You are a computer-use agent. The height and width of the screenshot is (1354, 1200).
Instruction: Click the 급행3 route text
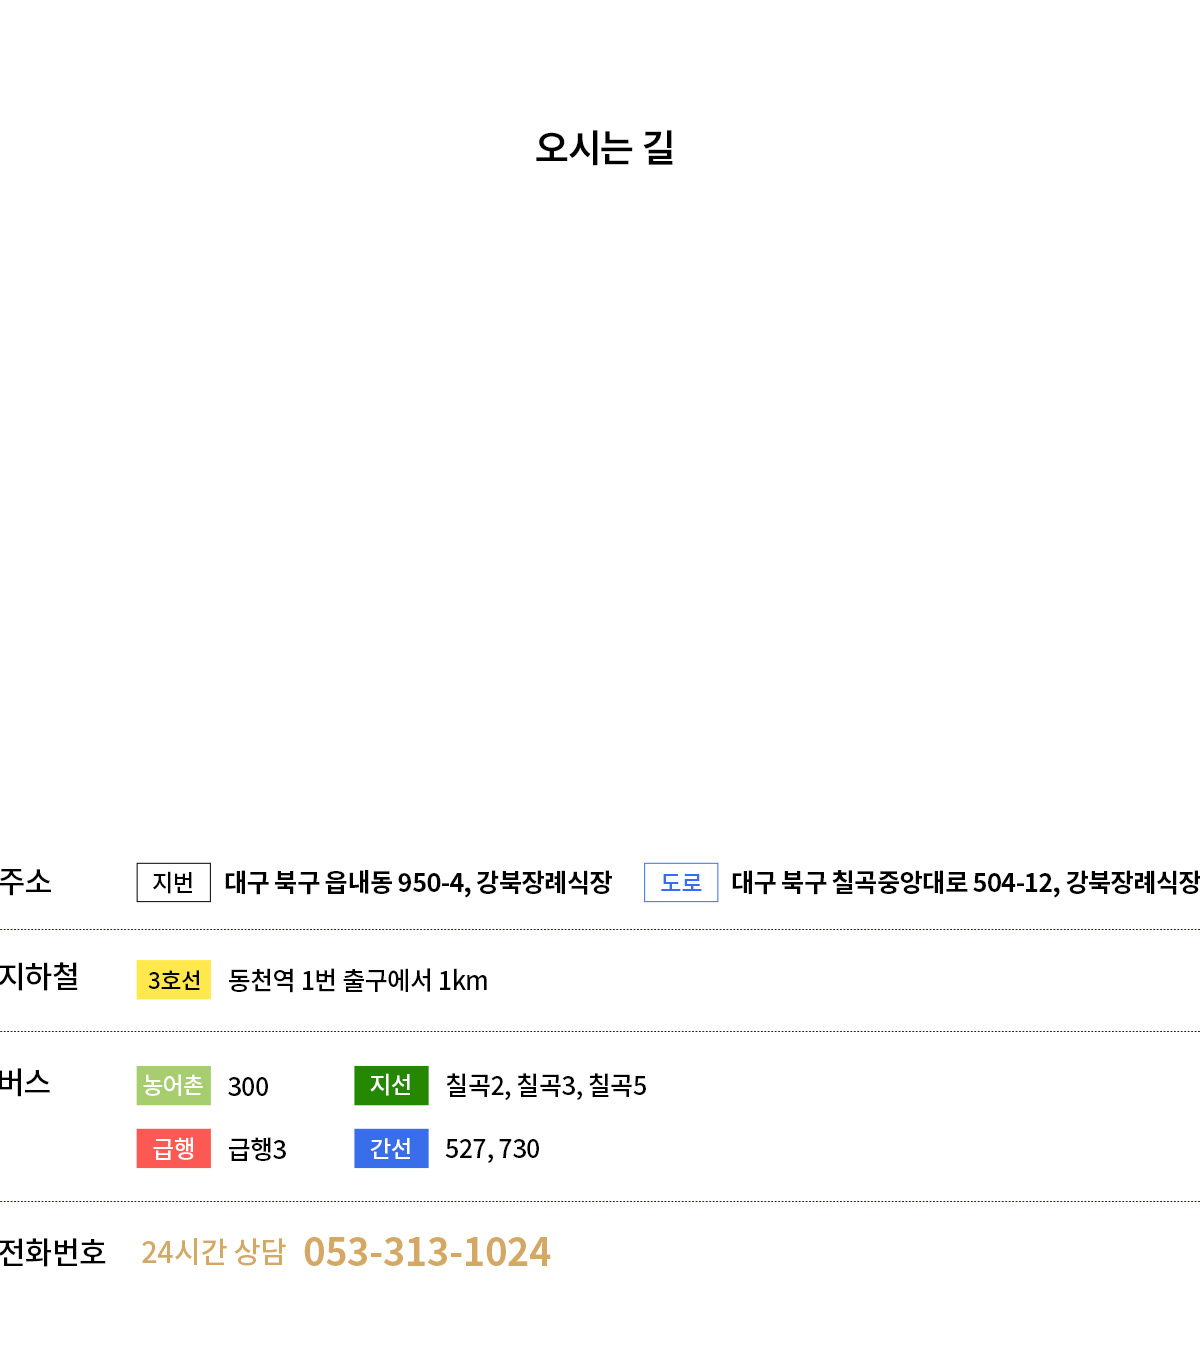click(257, 1149)
